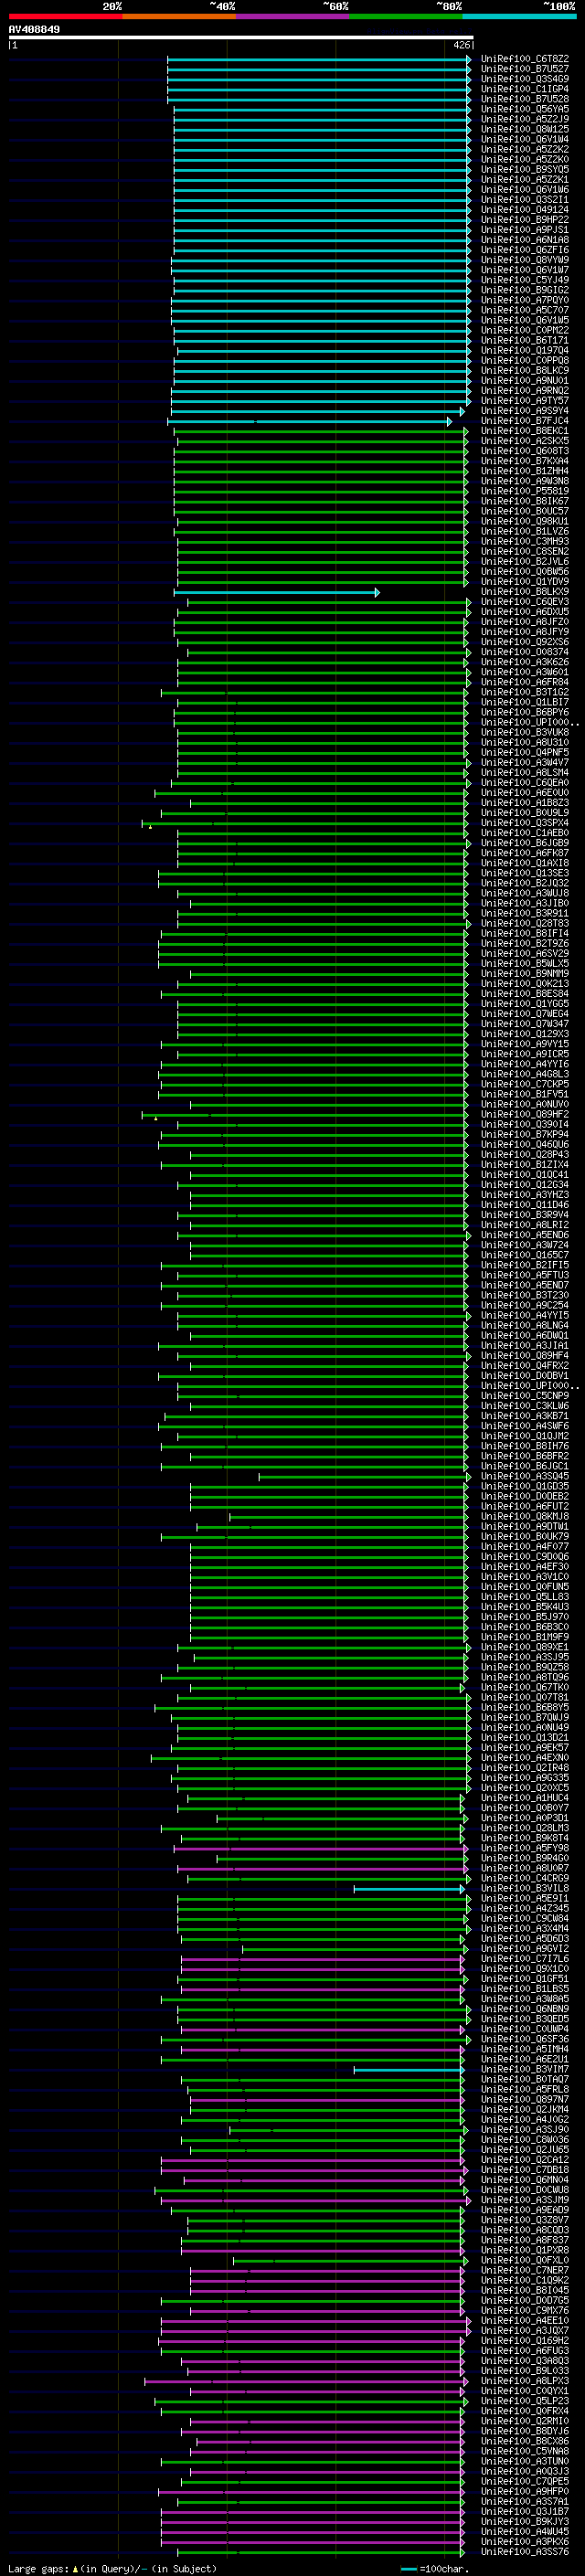Viewport: 585px width, 2576px height.
Task: Select label UniRef100_Q3SPX4
Action: (525, 823)
